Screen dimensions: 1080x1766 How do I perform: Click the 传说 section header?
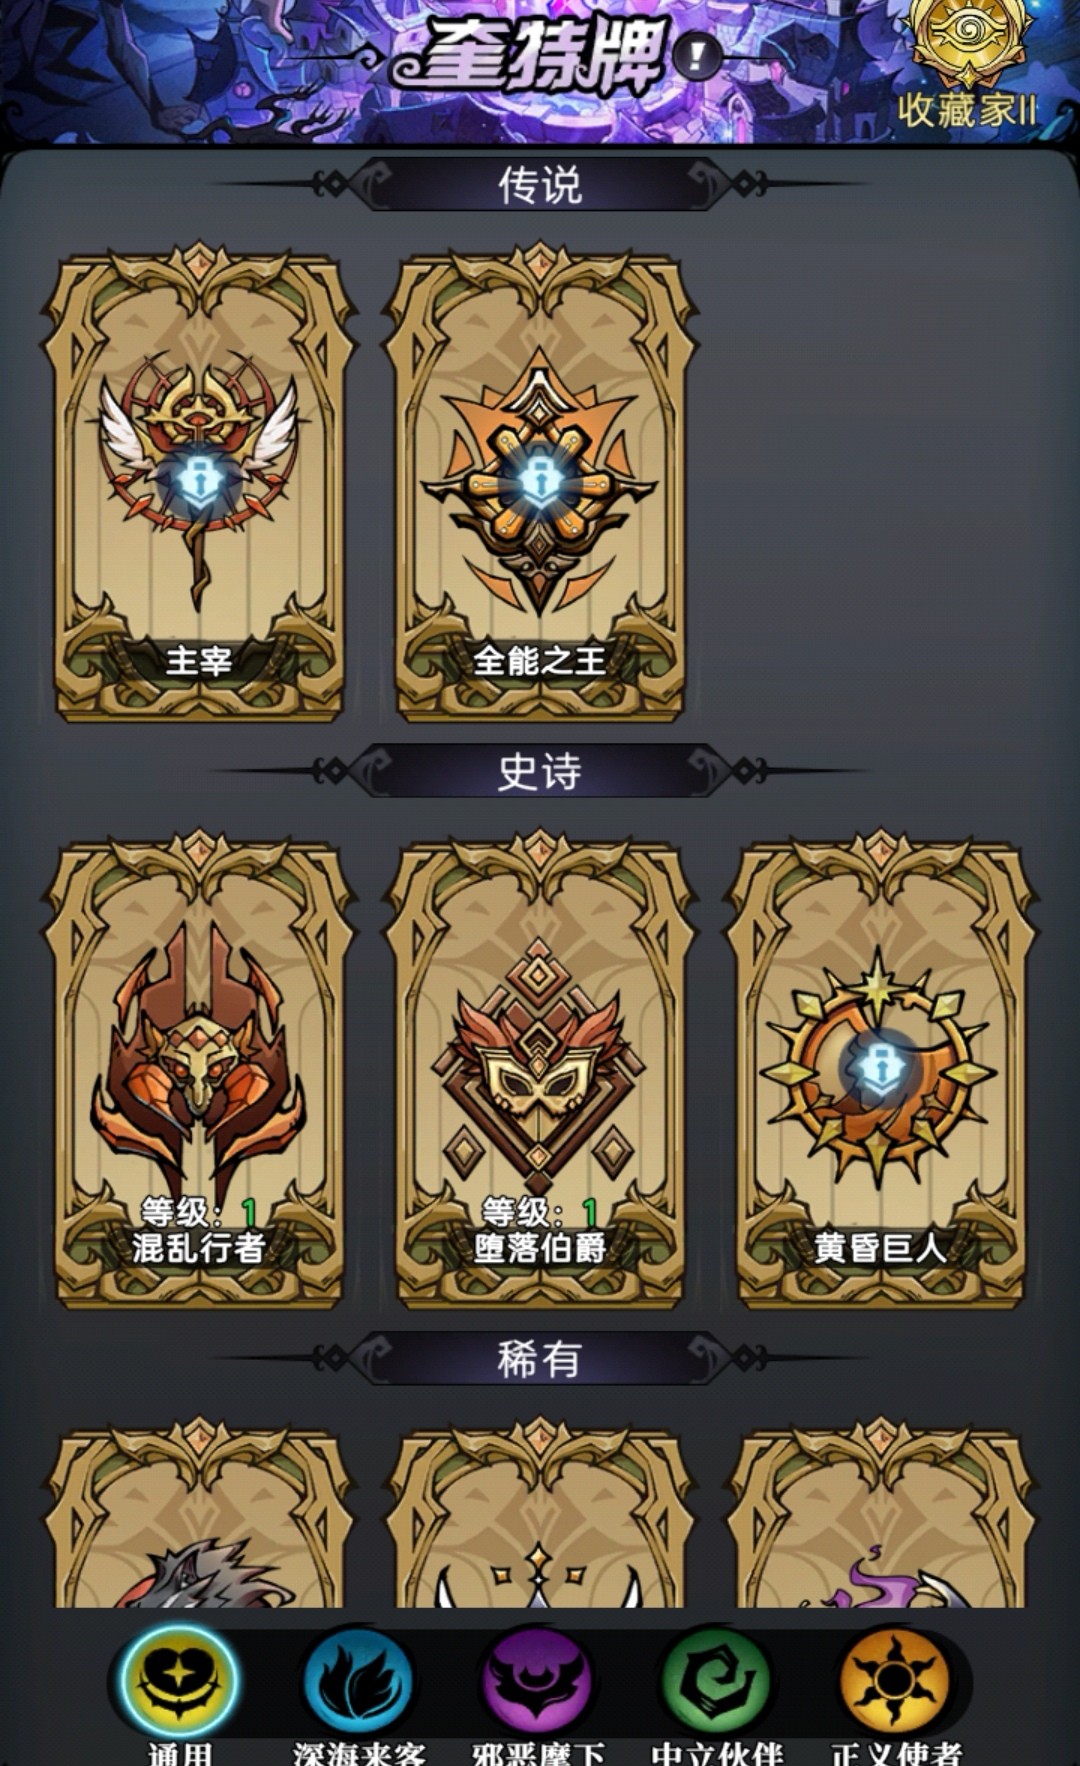pyautogui.click(x=540, y=184)
